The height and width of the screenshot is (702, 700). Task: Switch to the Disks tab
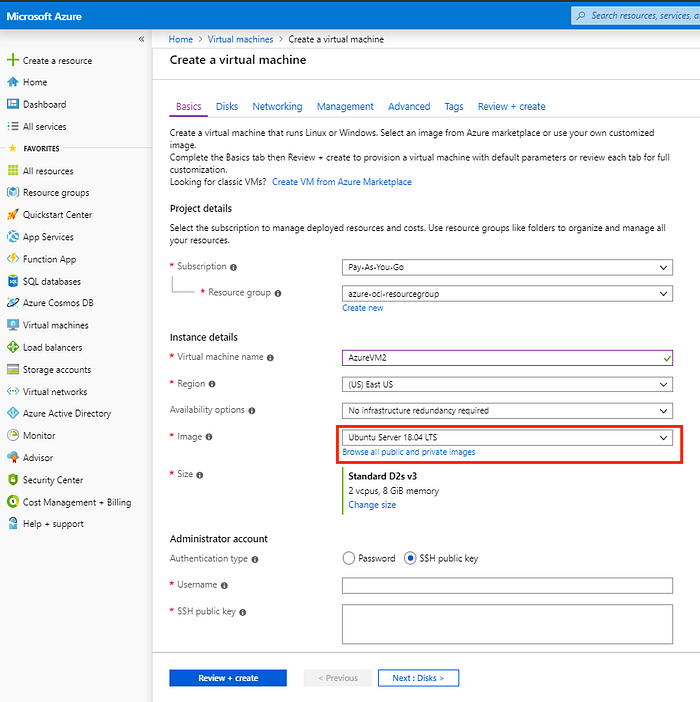pyautogui.click(x=227, y=107)
